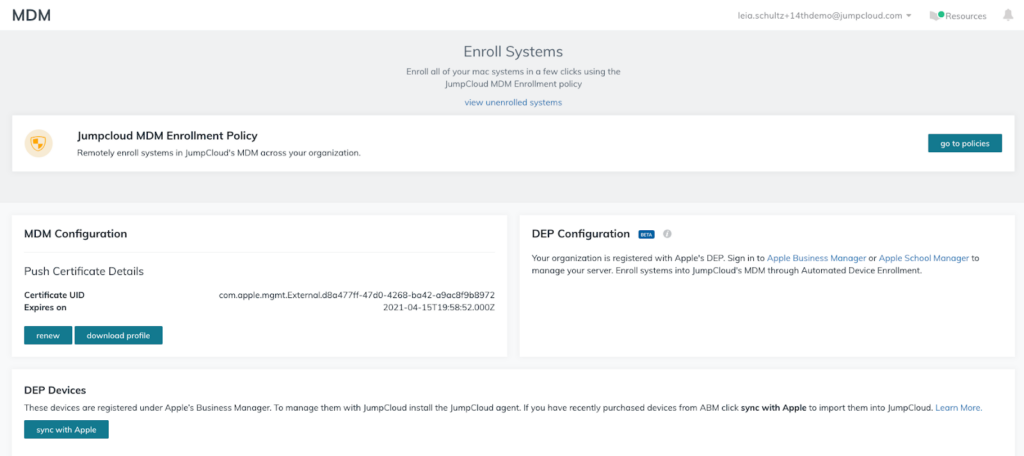This screenshot has height=456, width=1024.
Task: Click the Enroll Systems heading
Action: click(x=512, y=51)
